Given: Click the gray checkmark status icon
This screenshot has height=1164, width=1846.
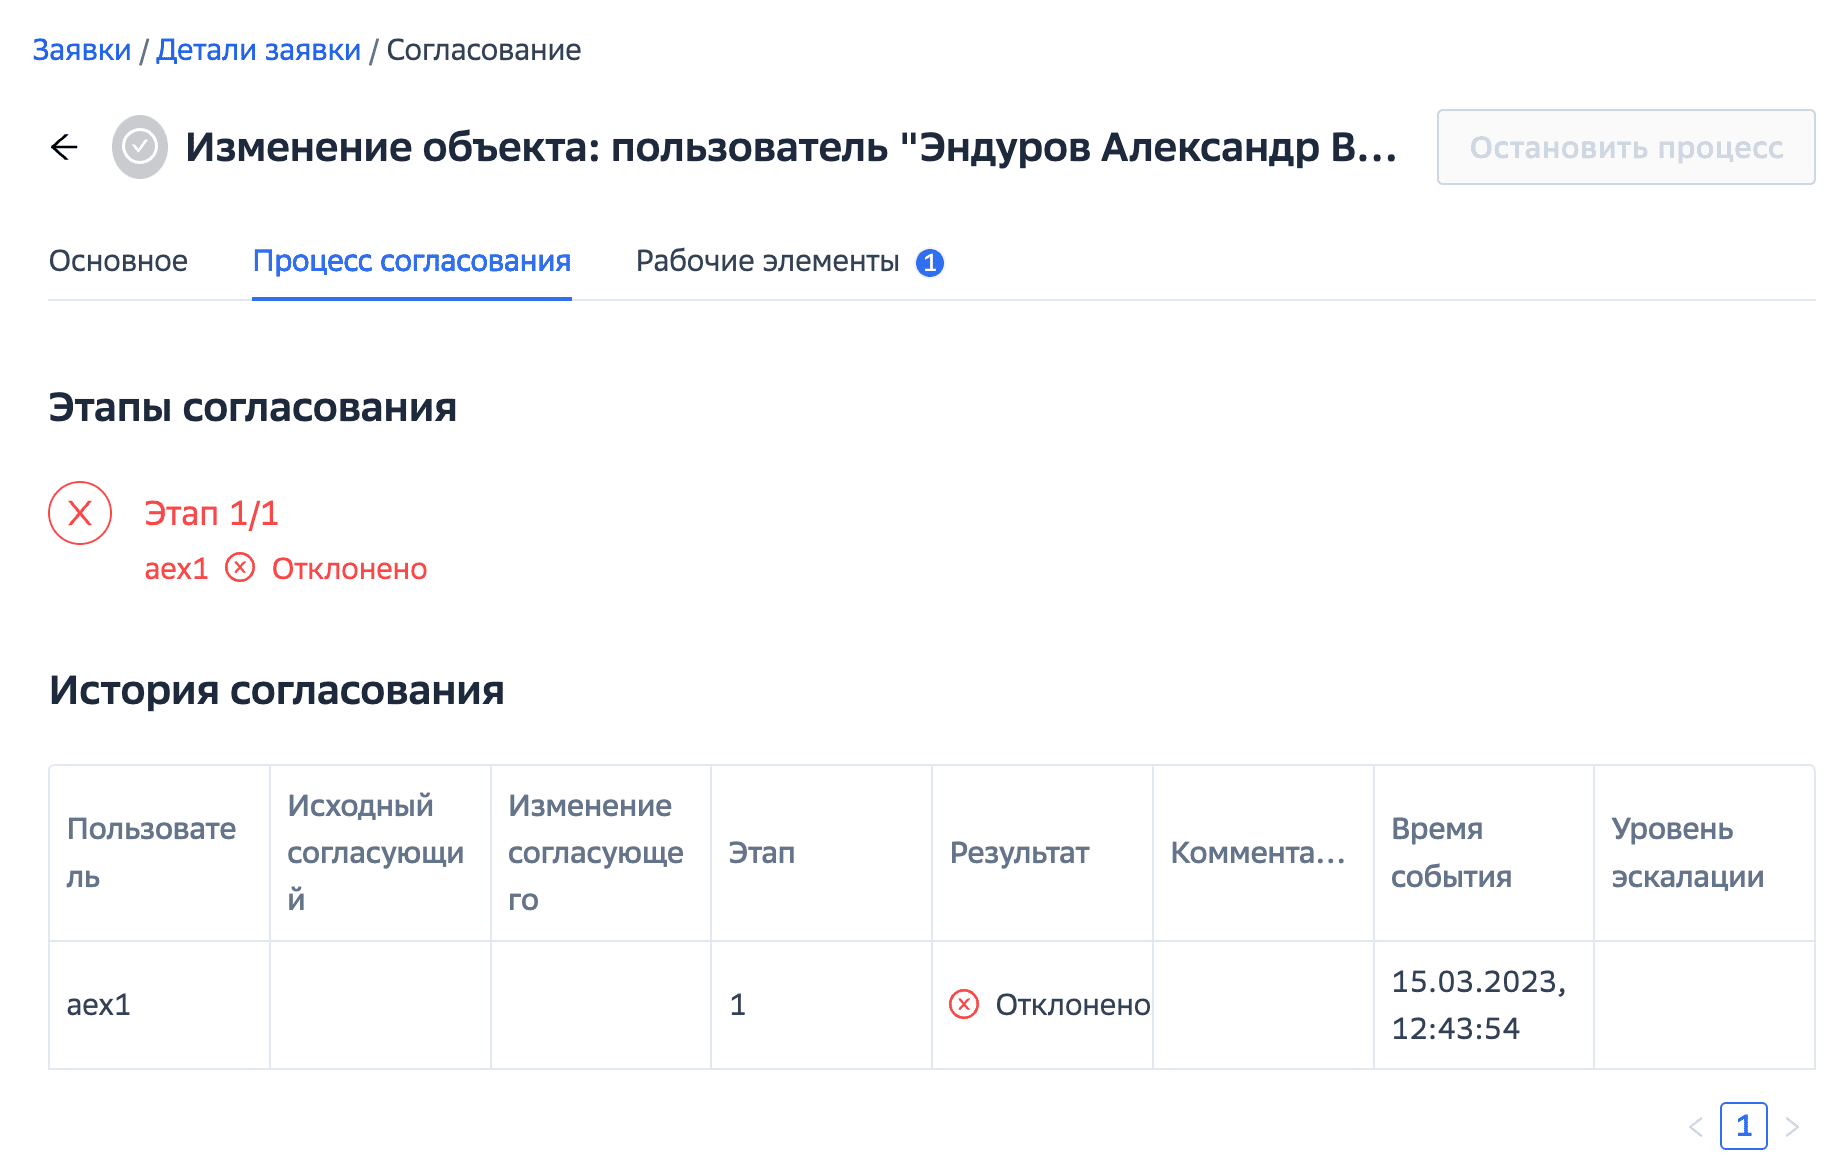Looking at the screenshot, I should 140,148.
